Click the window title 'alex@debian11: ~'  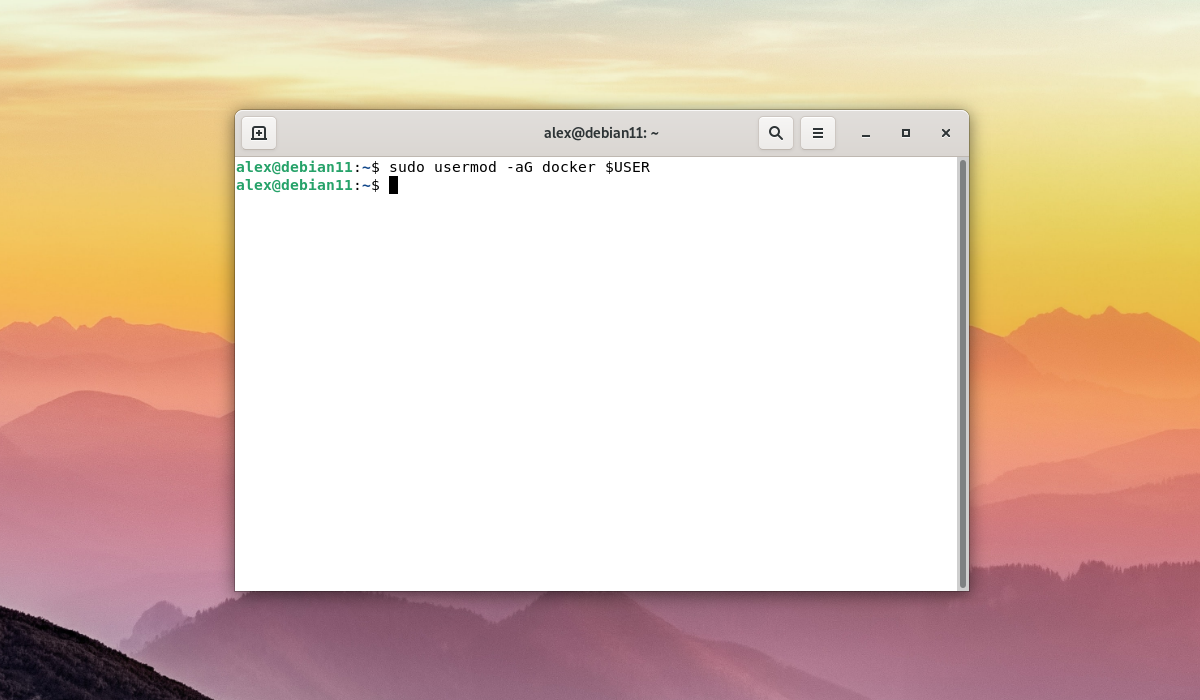pos(601,133)
